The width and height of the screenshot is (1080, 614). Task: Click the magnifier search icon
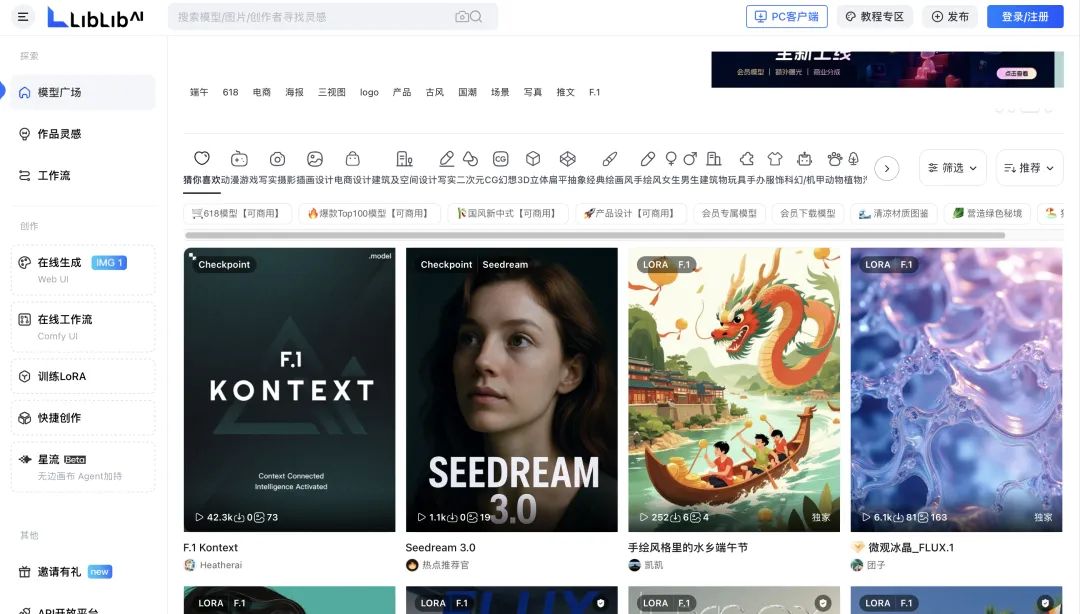click(x=476, y=17)
